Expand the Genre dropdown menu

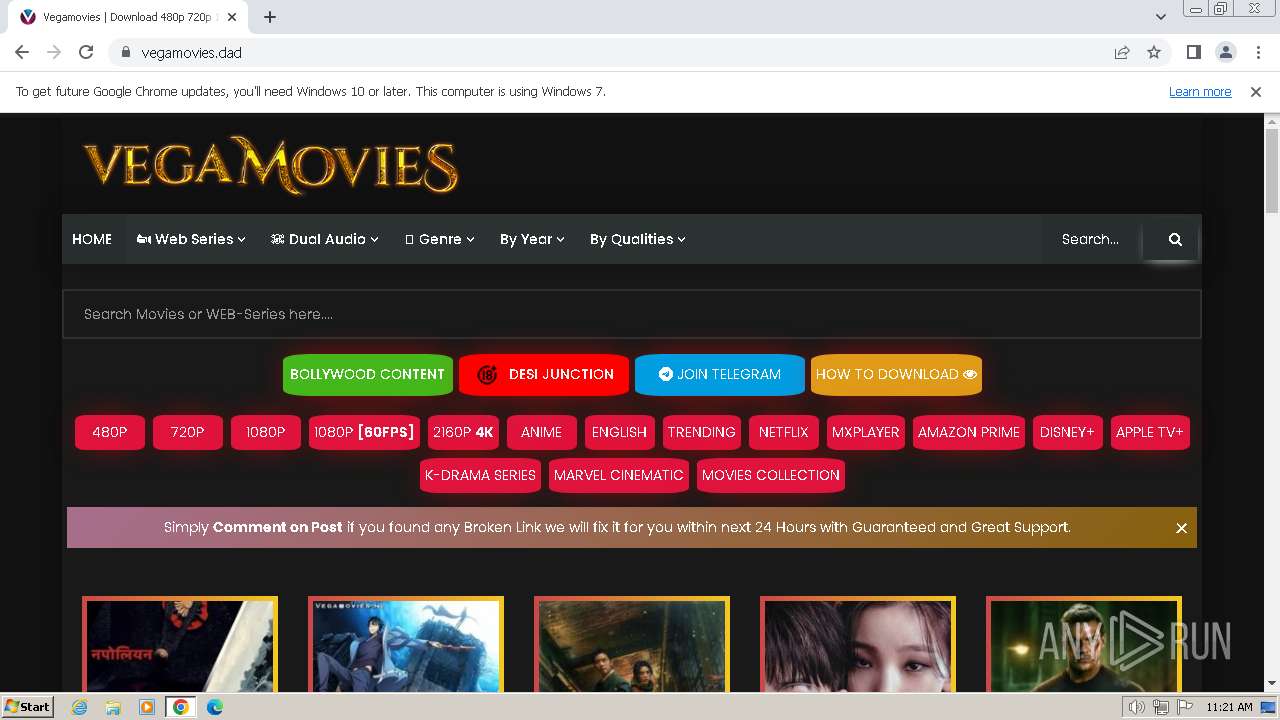click(x=440, y=239)
